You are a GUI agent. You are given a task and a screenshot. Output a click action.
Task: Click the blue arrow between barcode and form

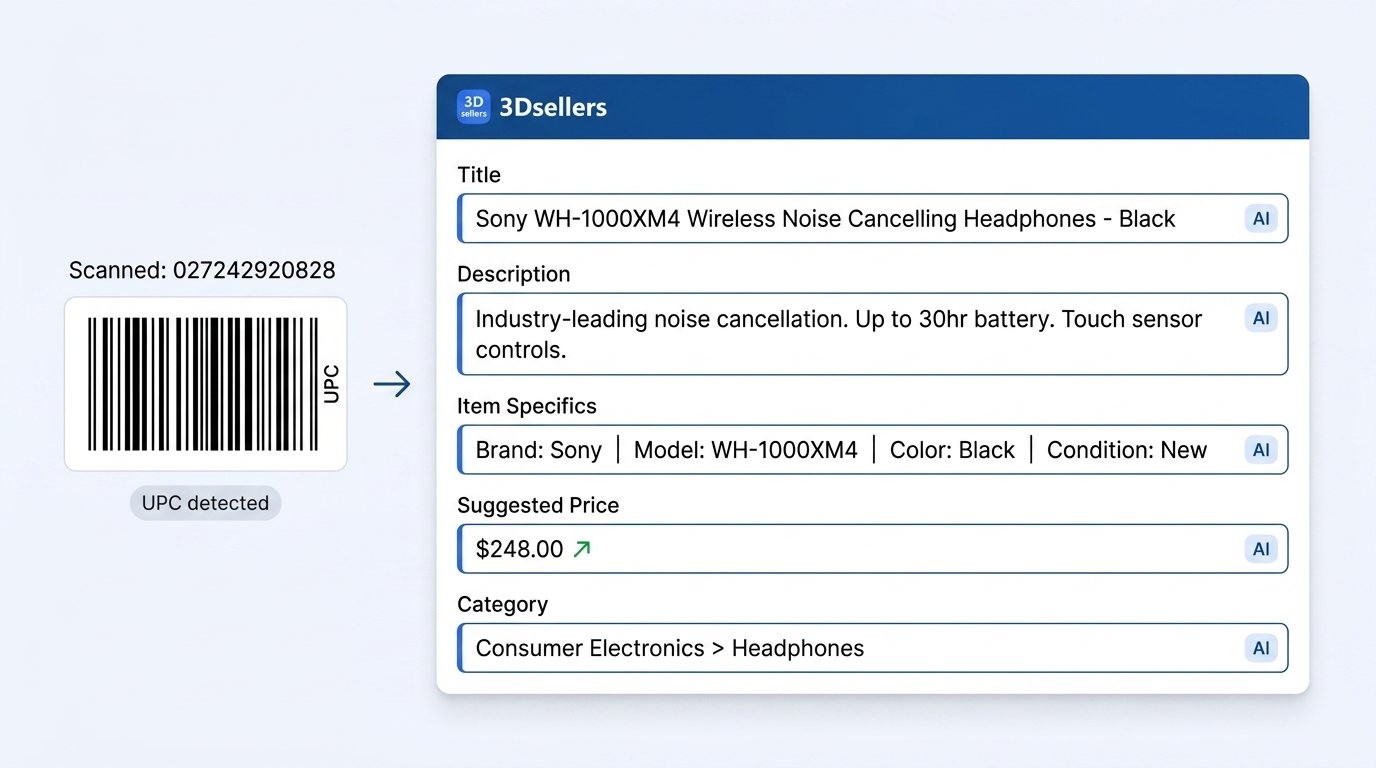392,384
